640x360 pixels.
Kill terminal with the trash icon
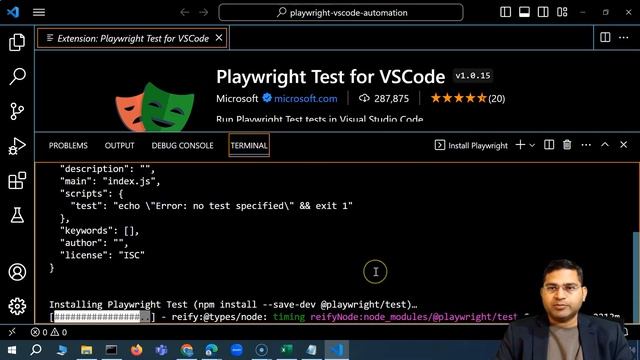pos(567,145)
